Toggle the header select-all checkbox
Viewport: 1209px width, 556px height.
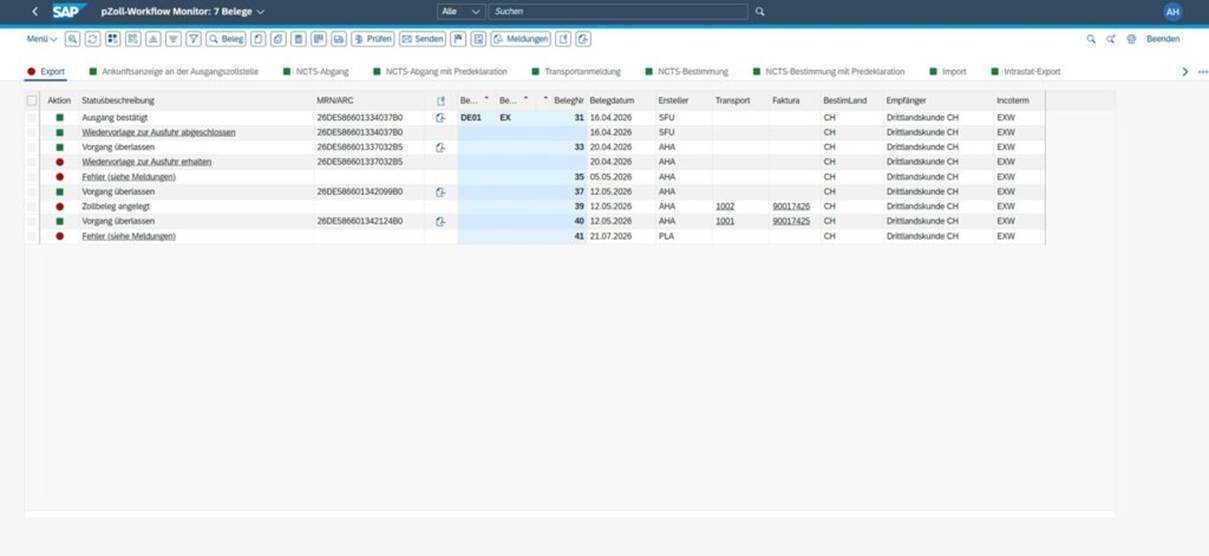(32, 101)
